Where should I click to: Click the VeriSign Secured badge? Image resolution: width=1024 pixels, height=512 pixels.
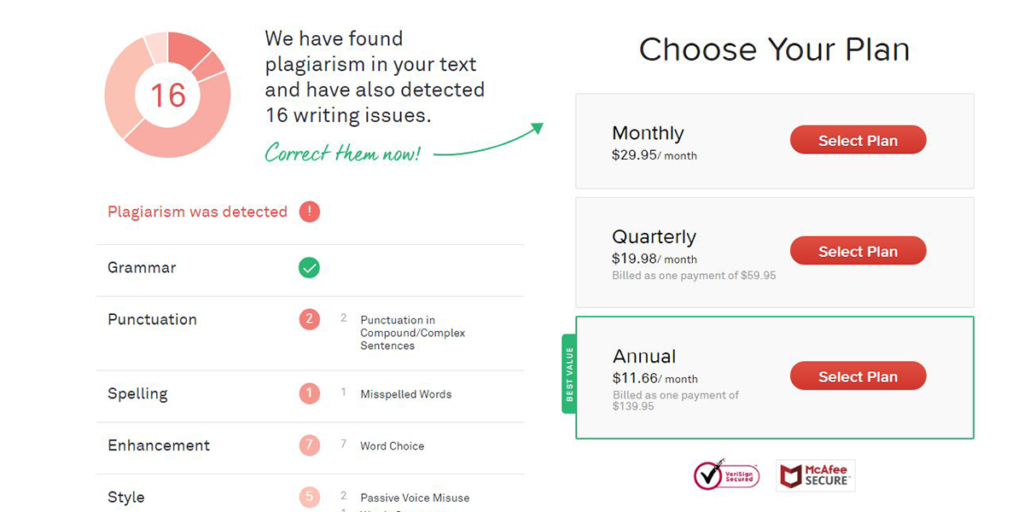(x=726, y=475)
